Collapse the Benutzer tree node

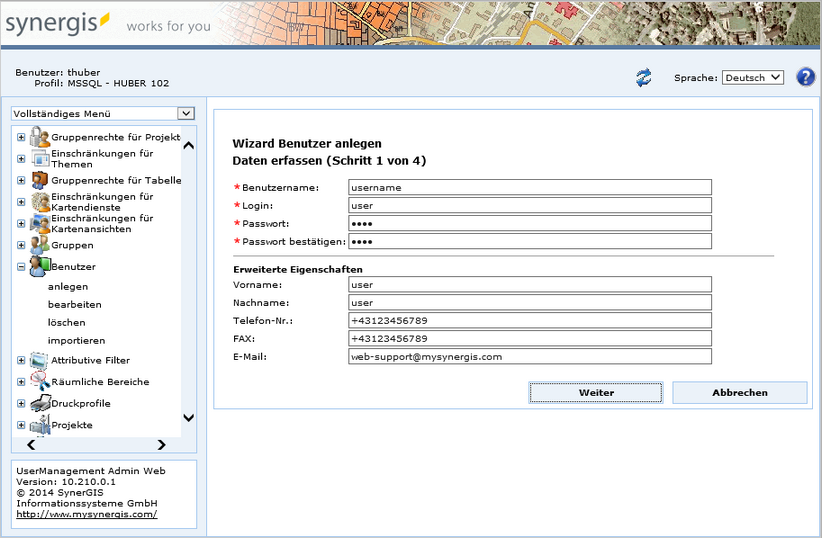point(21,267)
